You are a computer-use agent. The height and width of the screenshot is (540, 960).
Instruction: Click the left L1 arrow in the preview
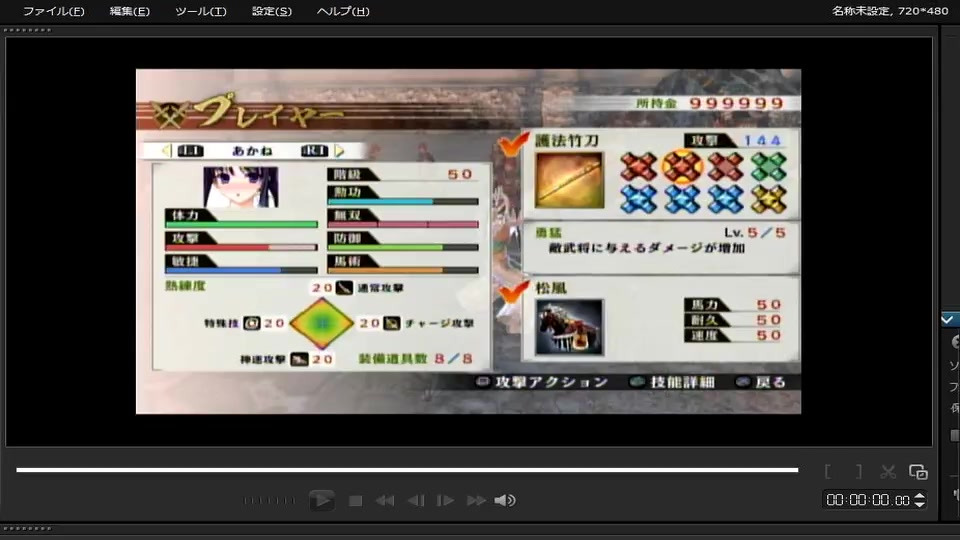click(166, 151)
